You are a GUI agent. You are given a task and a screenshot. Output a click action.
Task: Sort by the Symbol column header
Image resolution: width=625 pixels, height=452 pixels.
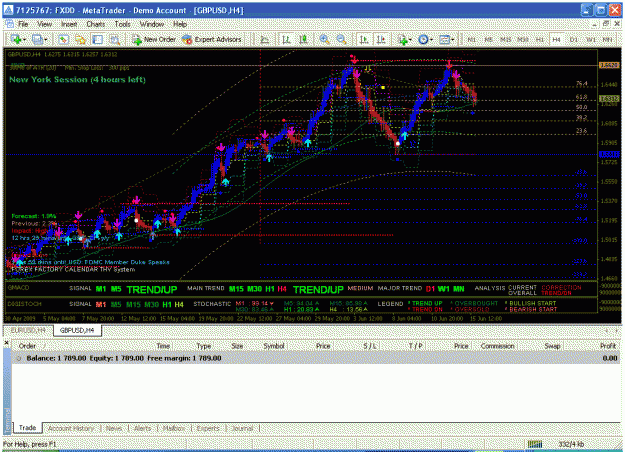[273, 346]
